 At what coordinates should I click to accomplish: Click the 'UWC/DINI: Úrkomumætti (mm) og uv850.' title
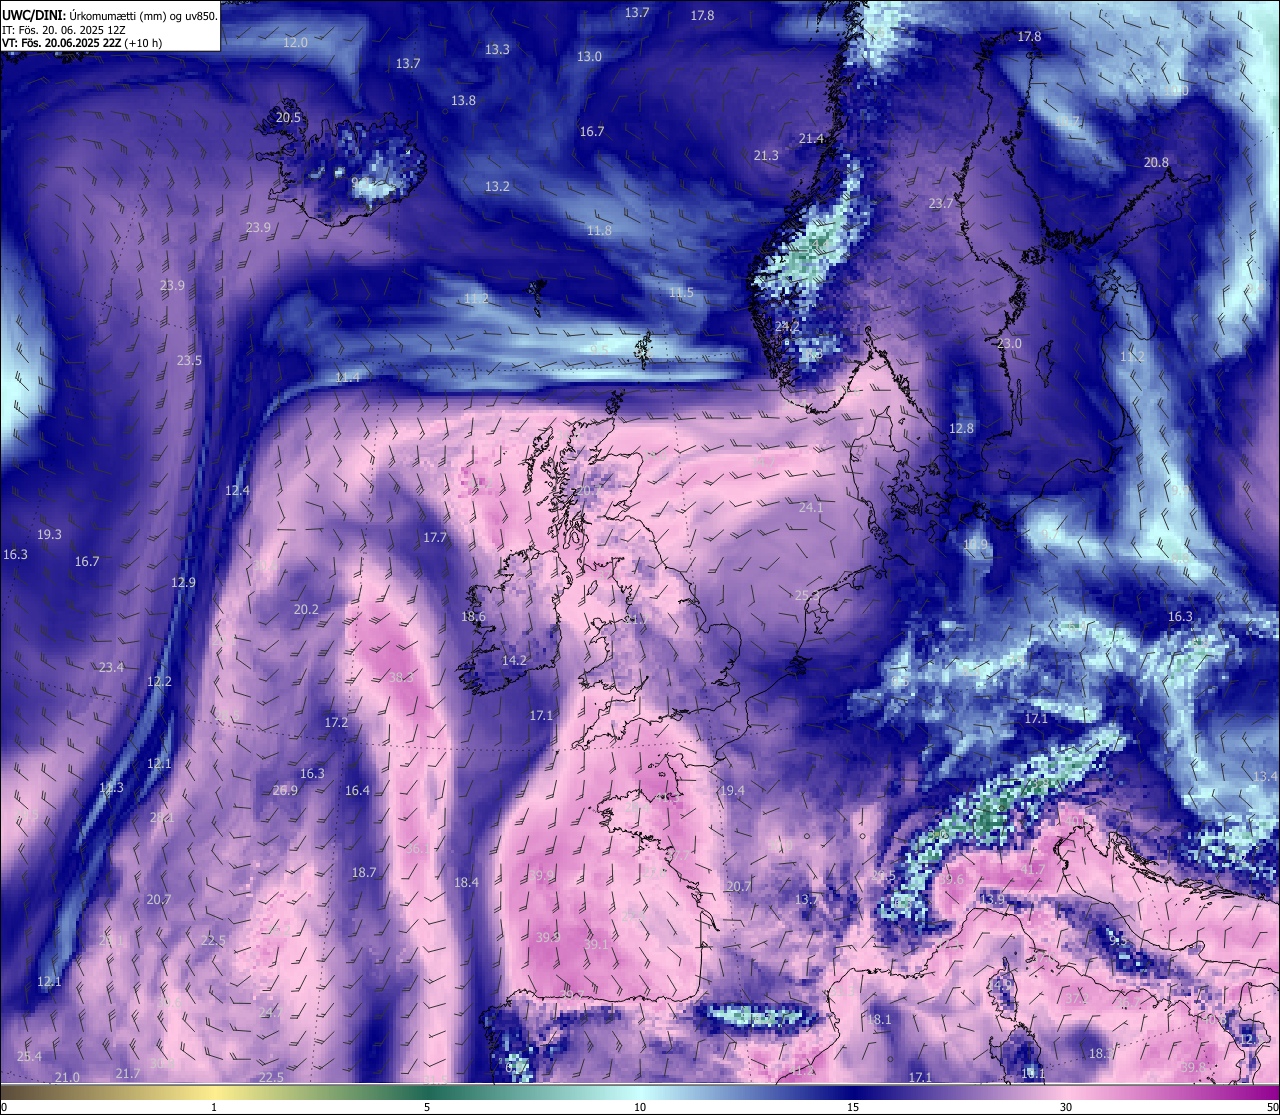click(x=110, y=15)
